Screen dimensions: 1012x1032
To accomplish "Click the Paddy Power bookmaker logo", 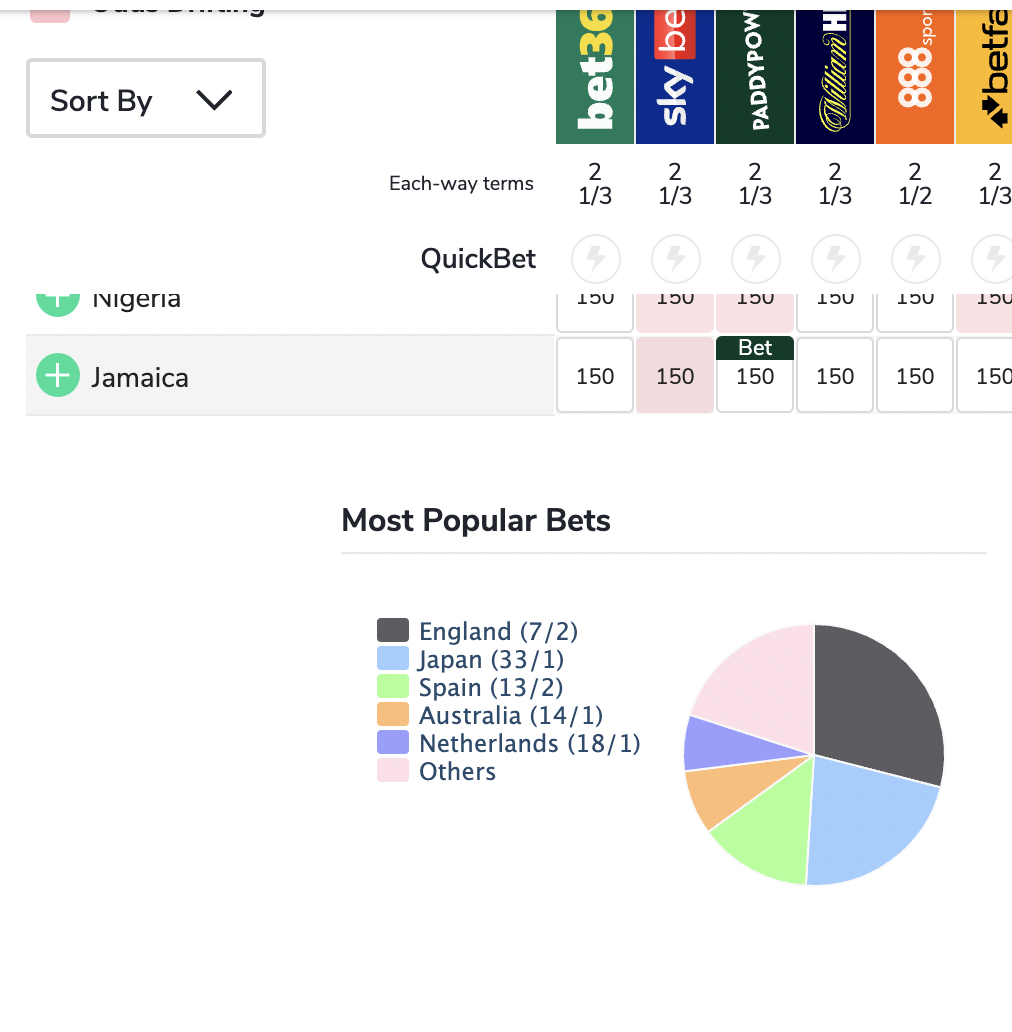I will coord(755,76).
